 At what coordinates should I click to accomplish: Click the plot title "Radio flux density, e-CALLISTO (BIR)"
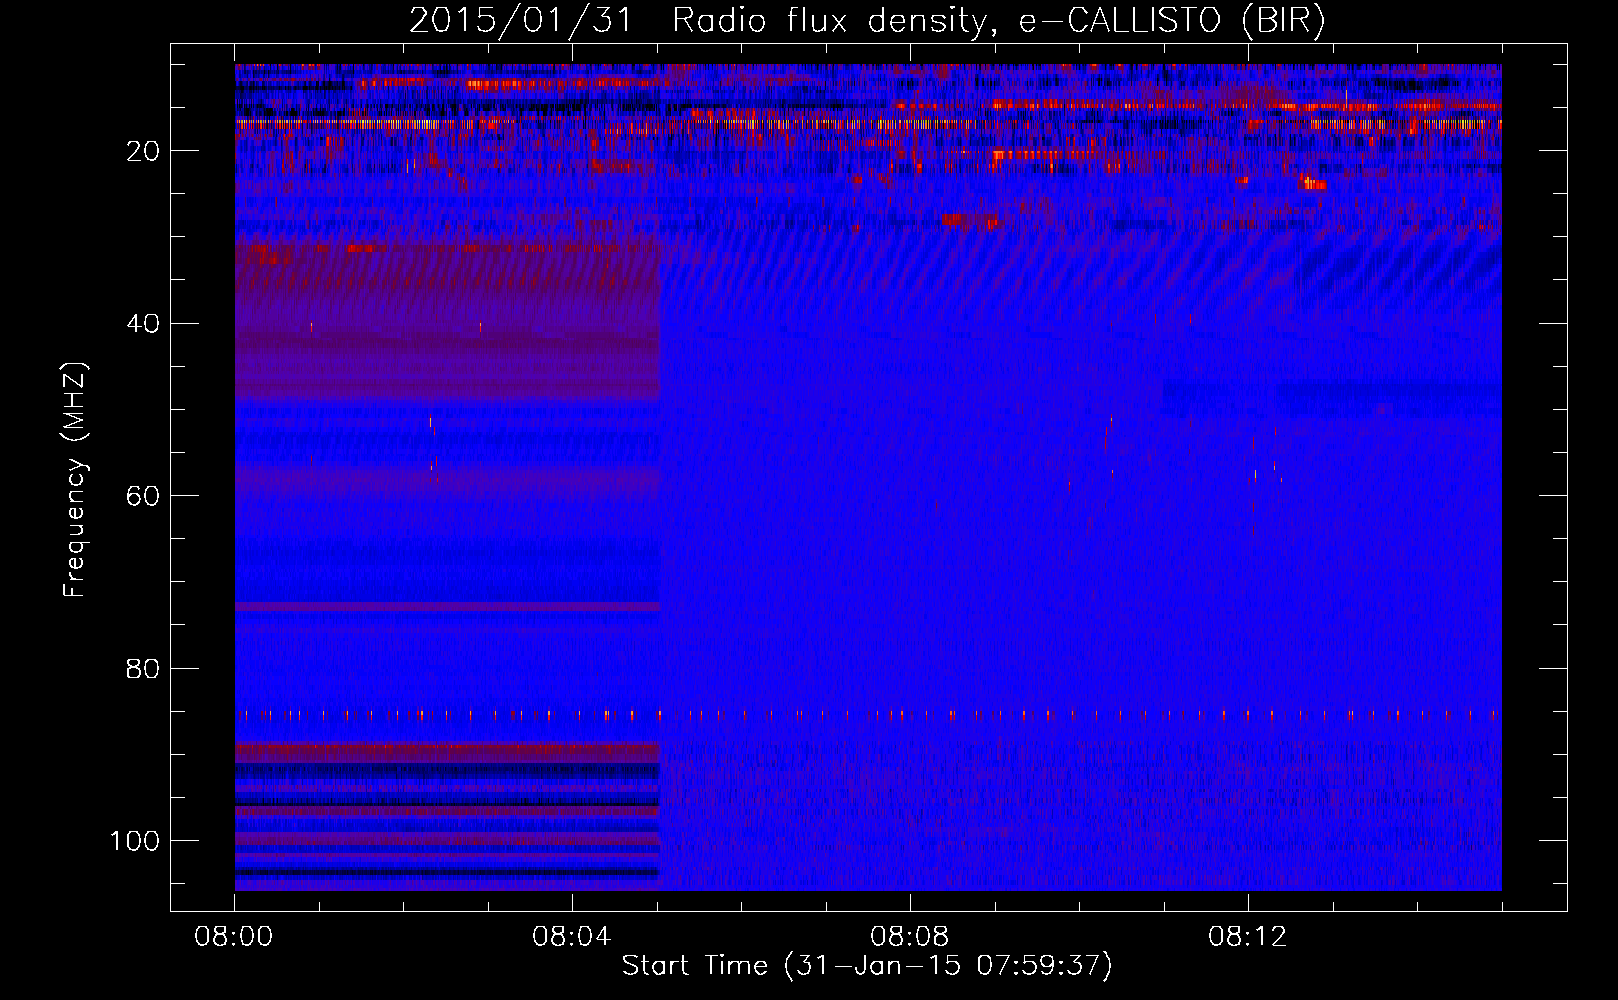tap(998, 21)
